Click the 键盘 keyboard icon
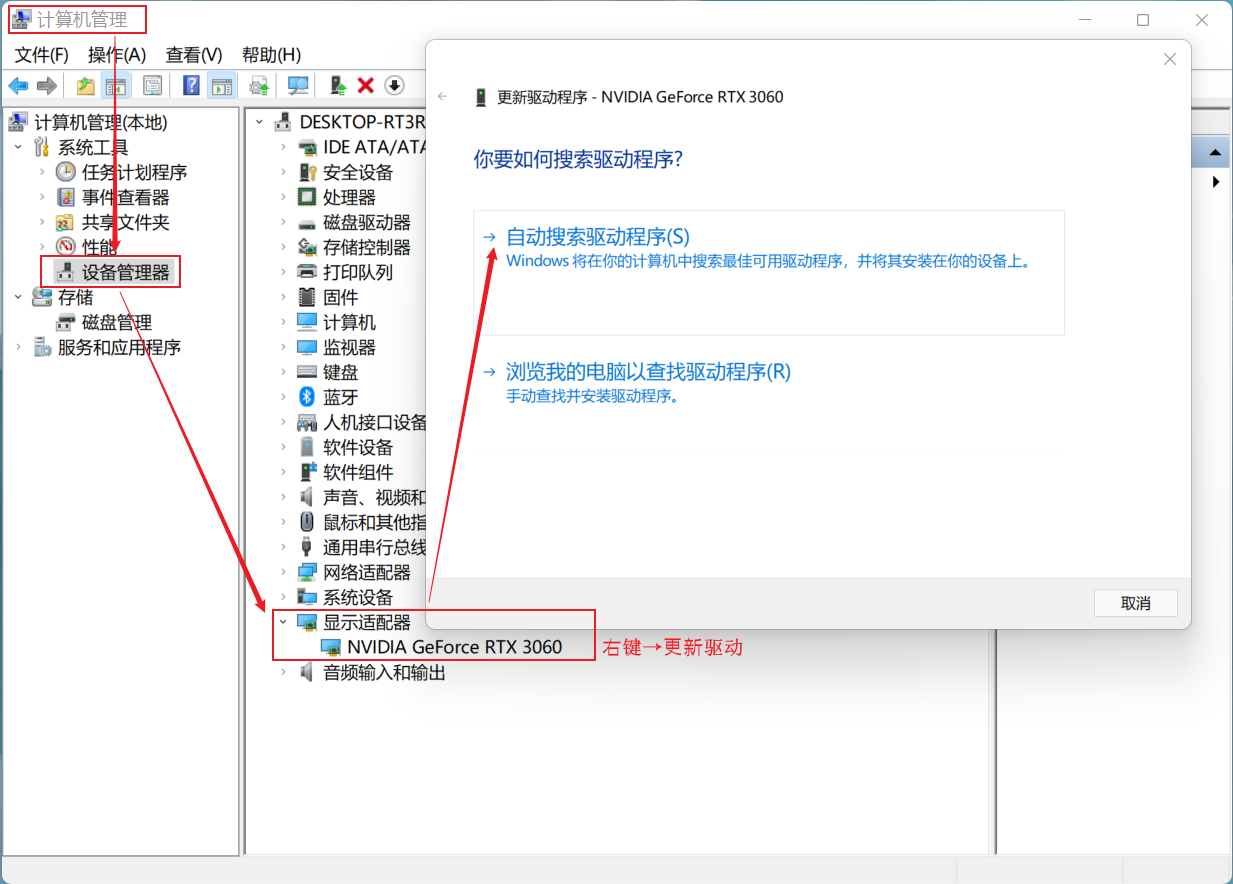Image resolution: width=1233 pixels, height=884 pixels. [308, 372]
